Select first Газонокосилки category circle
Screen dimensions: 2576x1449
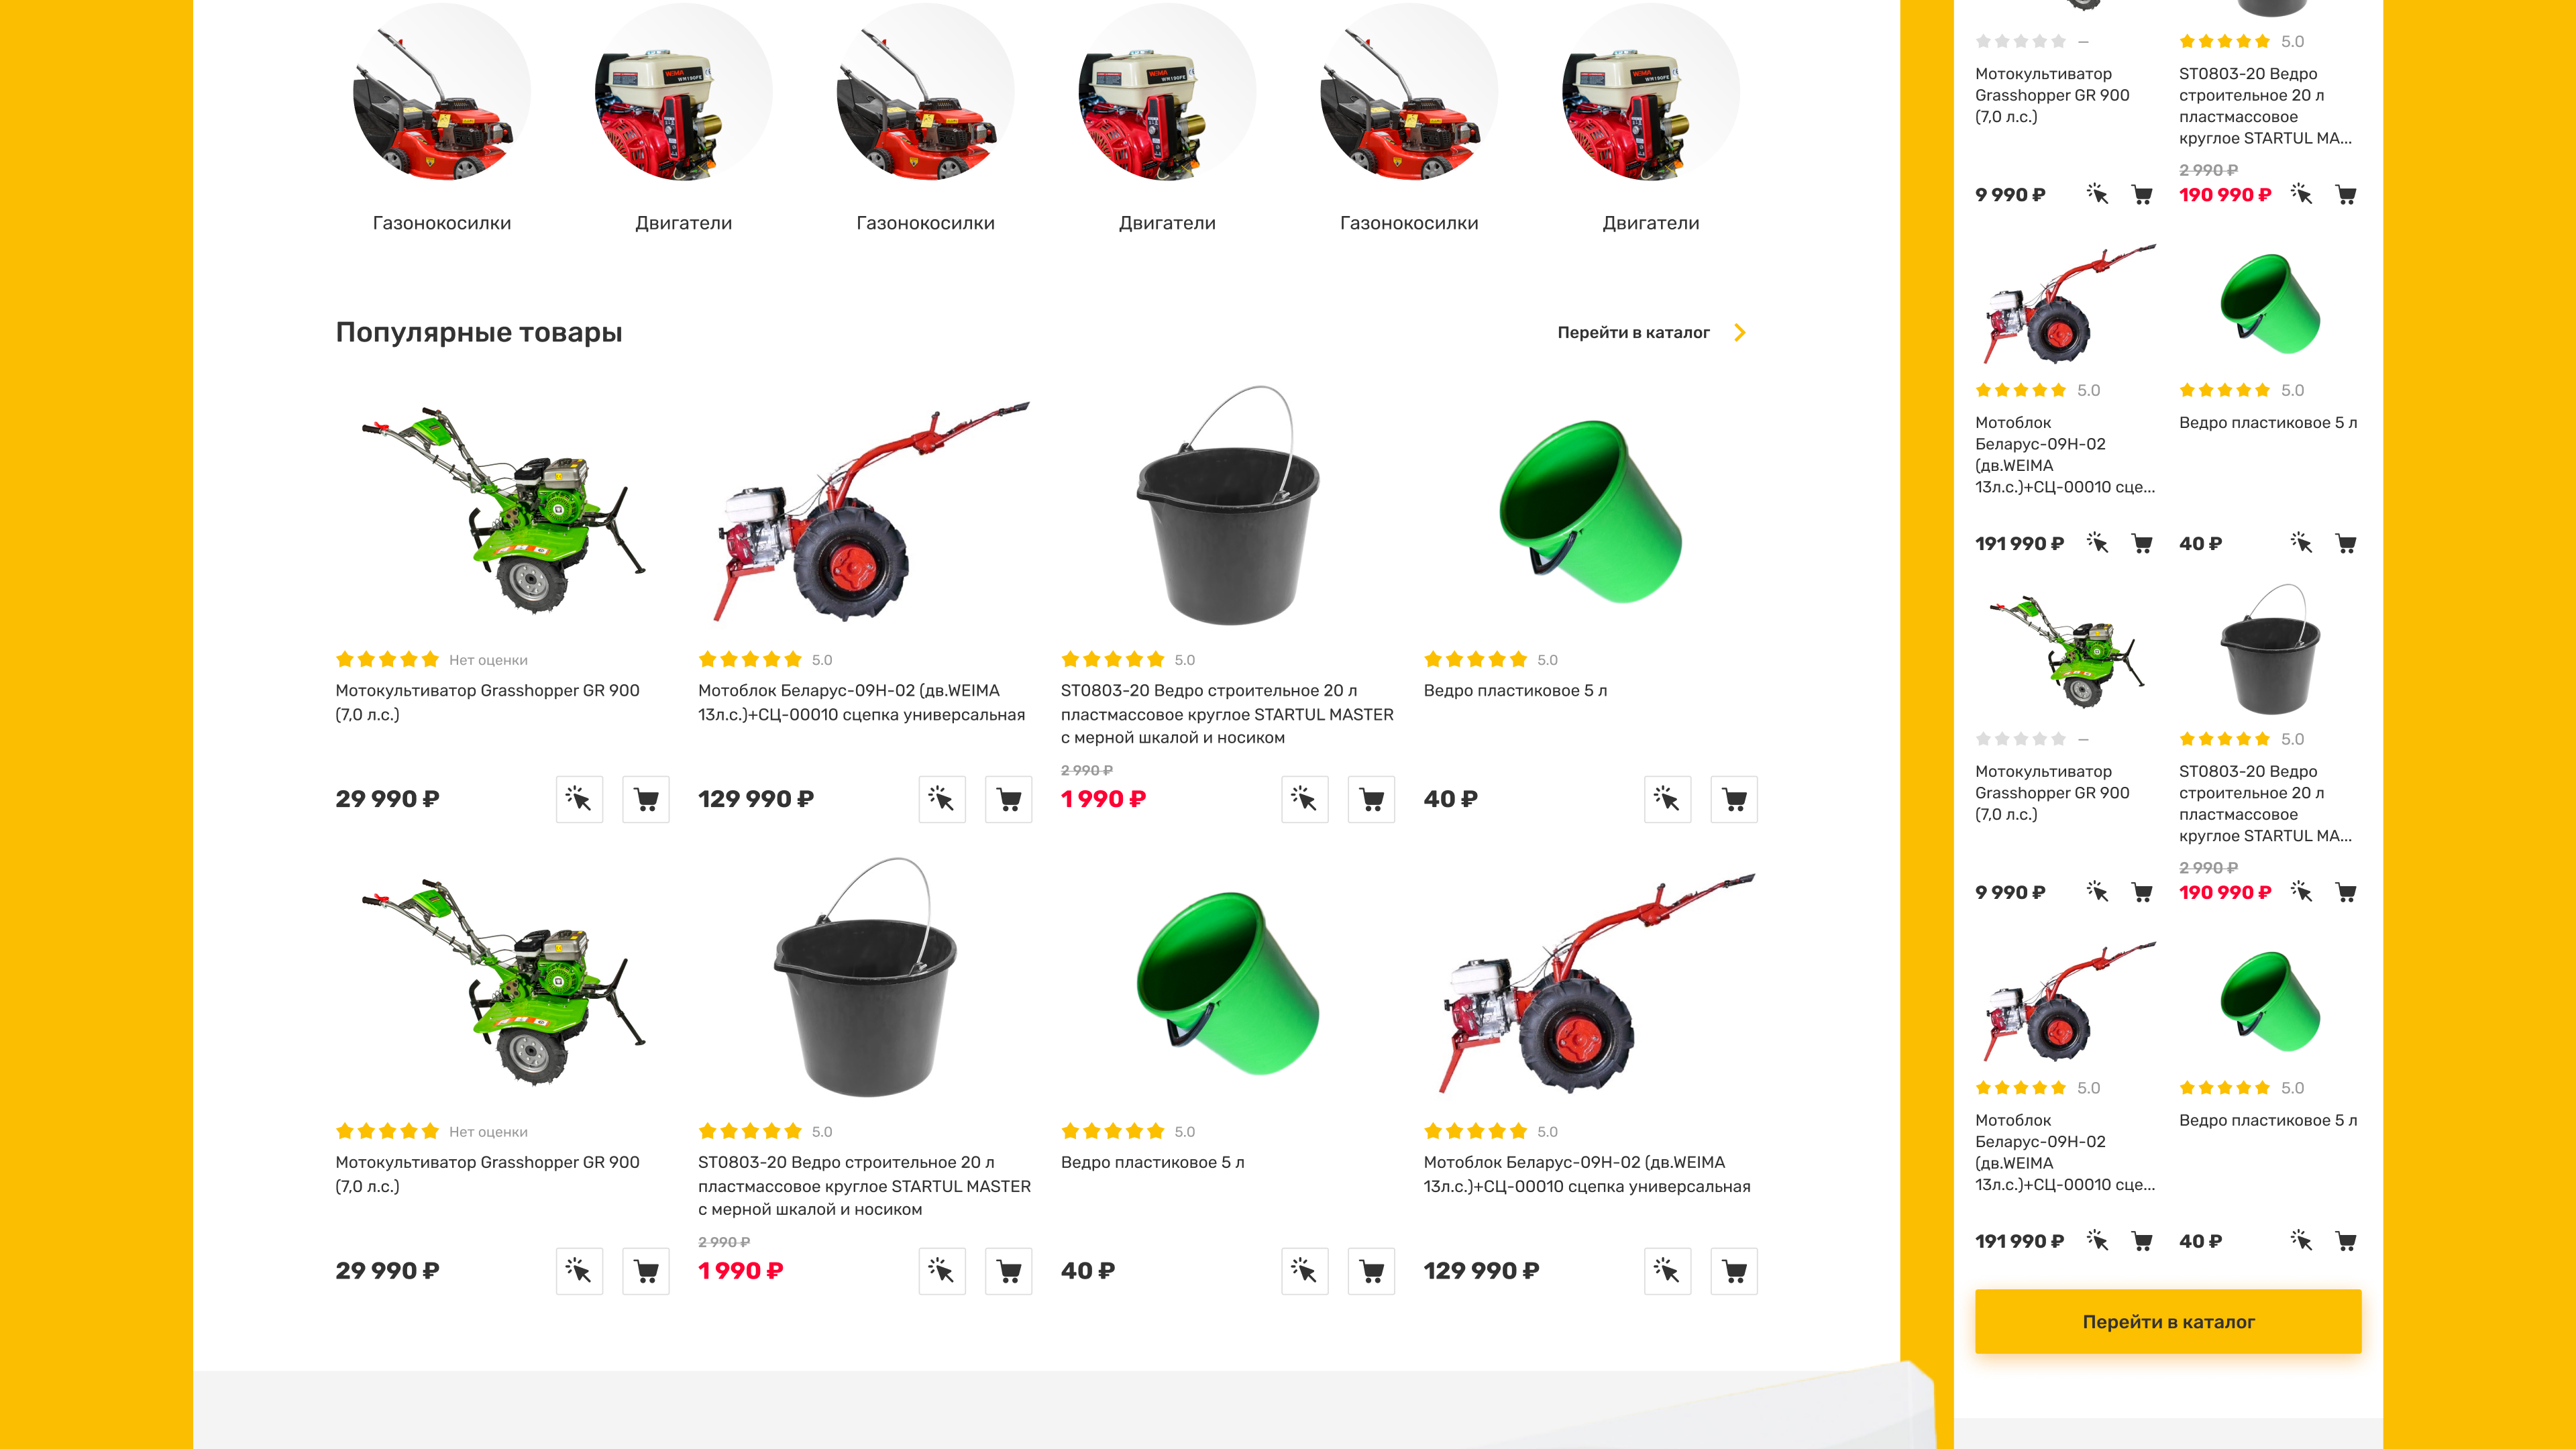coord(442,92)
